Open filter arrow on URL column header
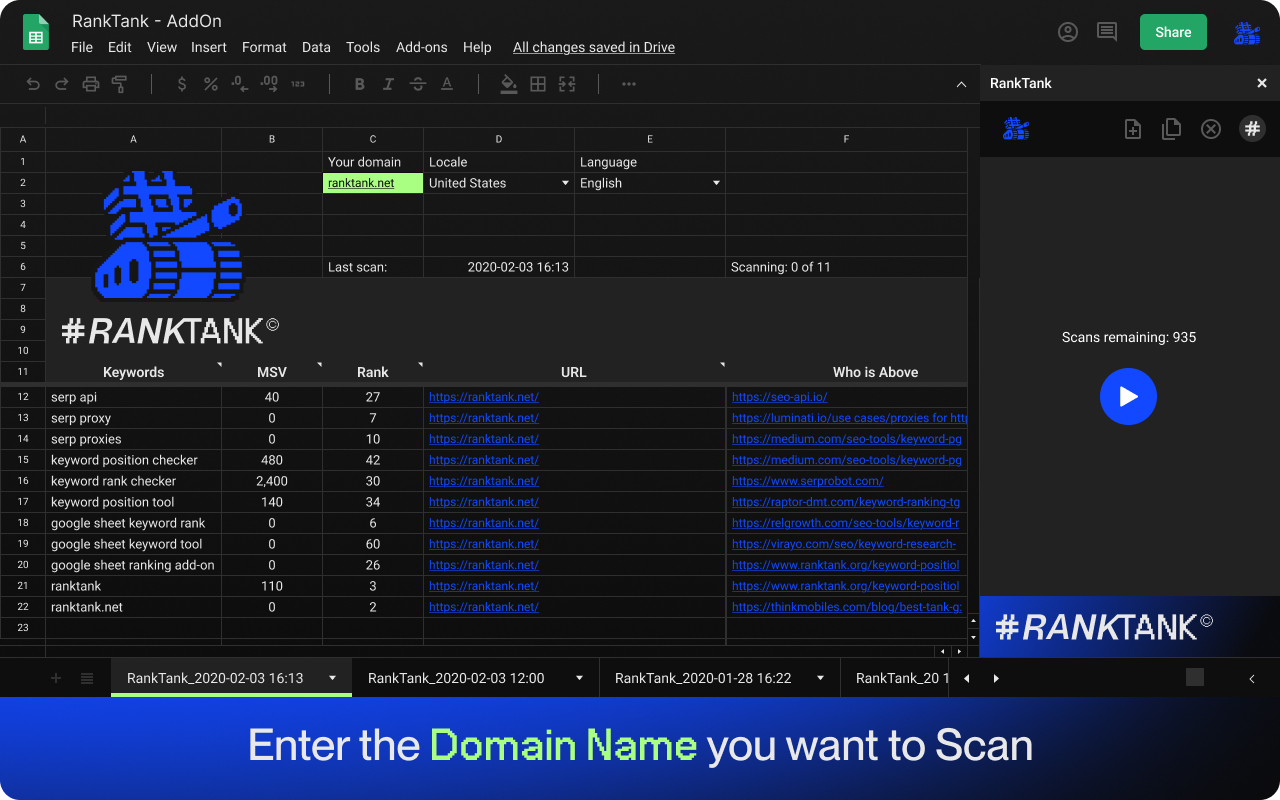Screen dimensions: 1280x800 [x=722, y=365]
